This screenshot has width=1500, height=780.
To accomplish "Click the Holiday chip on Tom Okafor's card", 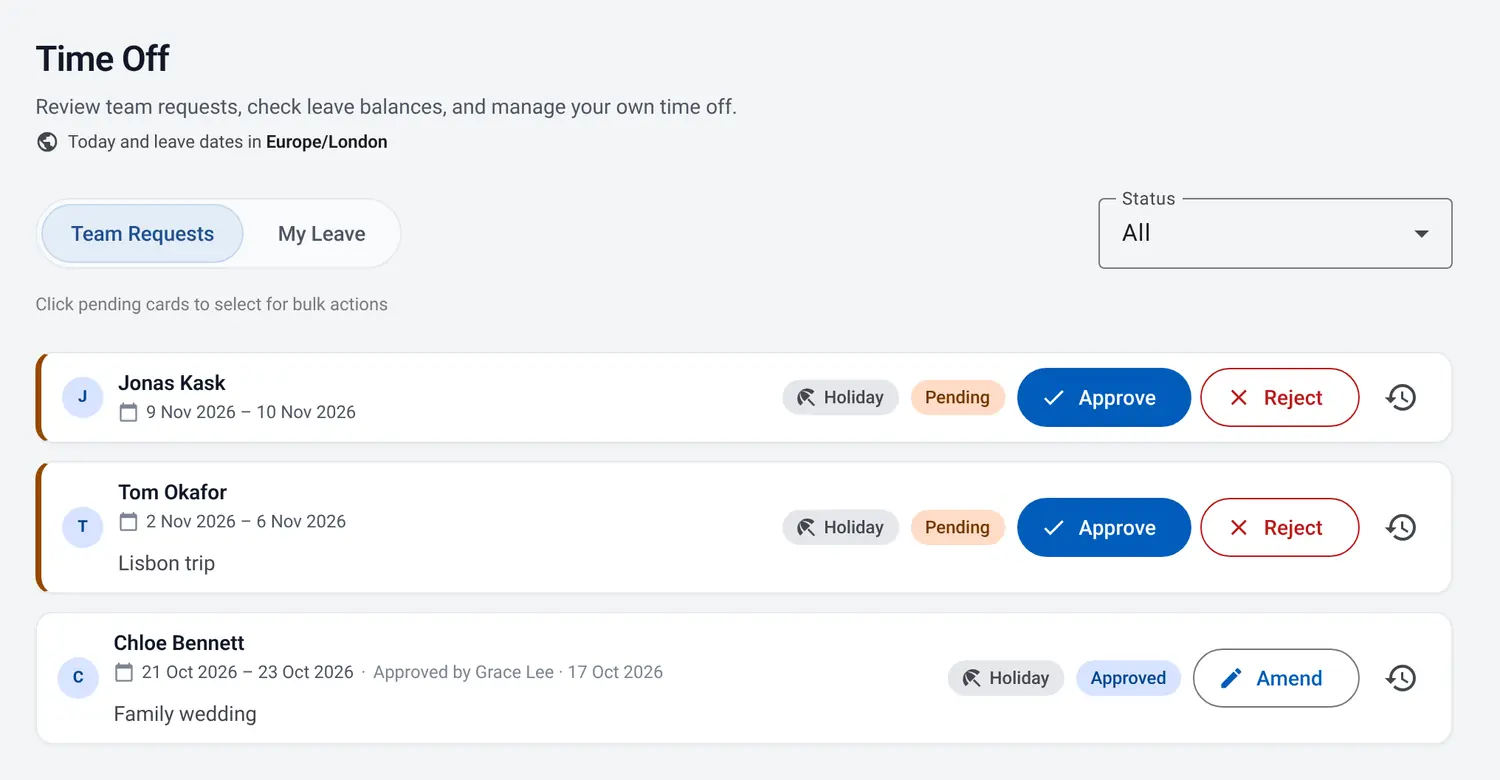I will (x=840, y=527).
